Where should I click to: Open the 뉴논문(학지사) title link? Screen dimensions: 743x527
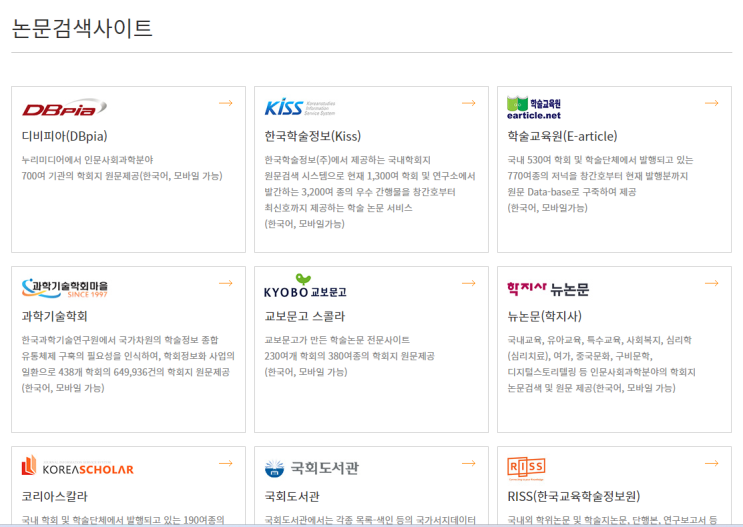pyautogui.click(x=544, y=317)
